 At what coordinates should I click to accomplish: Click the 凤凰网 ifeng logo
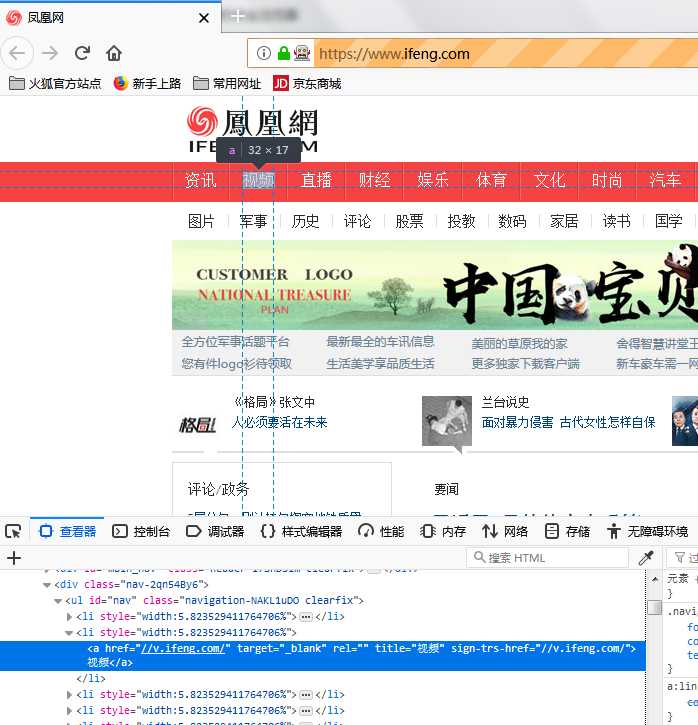(x=252, y=130)
